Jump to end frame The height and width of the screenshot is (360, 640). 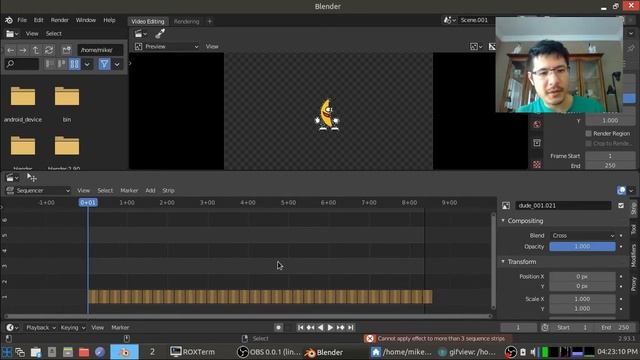[351, 327]
